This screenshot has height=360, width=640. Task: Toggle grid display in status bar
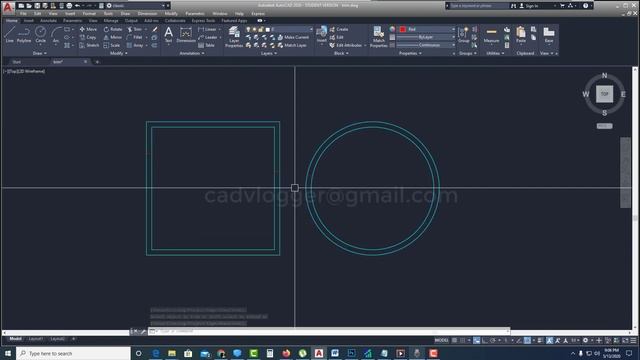[x=454, y=340]
